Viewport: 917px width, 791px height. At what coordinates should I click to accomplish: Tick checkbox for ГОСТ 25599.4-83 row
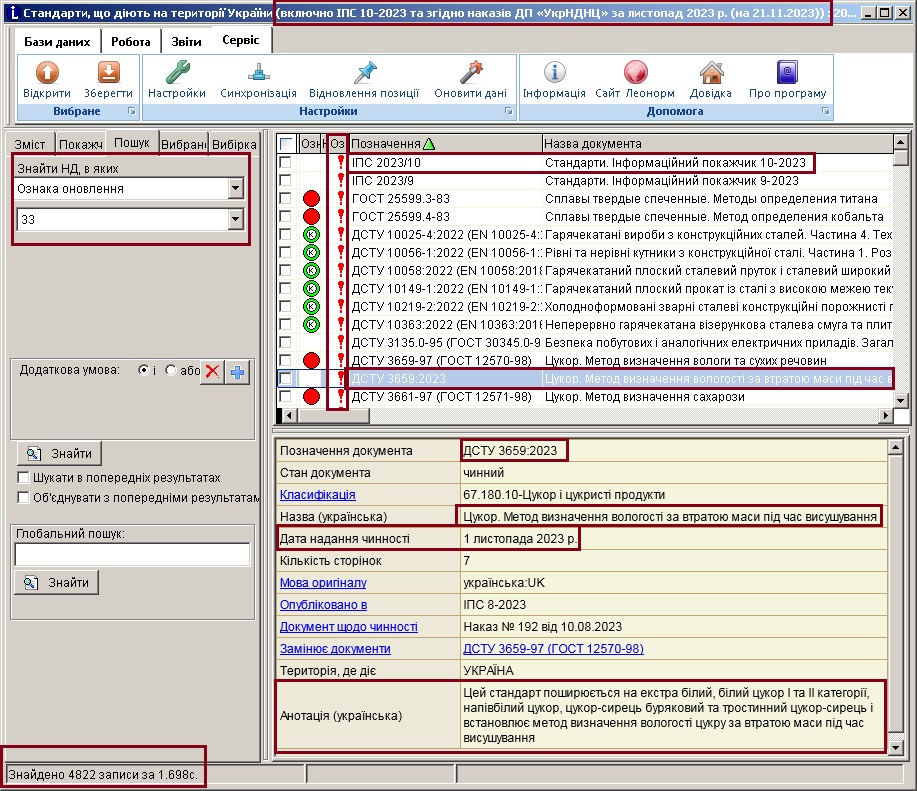tap(285, 216)
